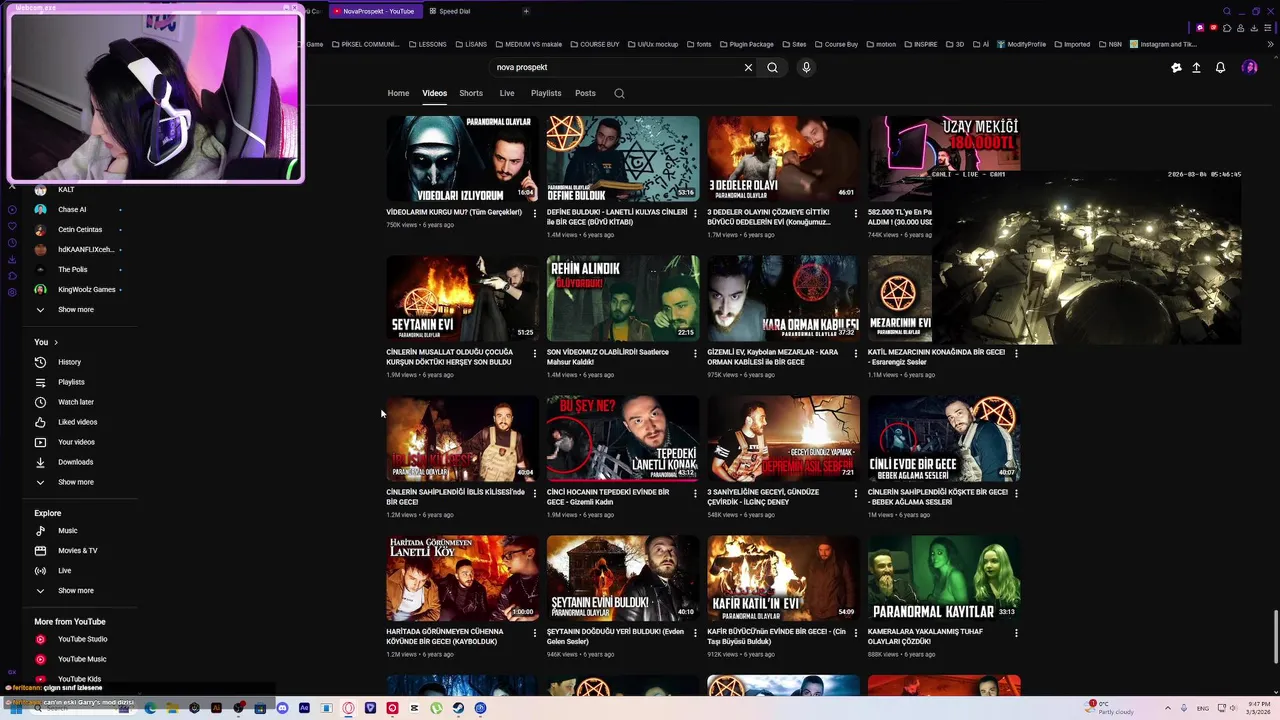Open the Plugin Package bookmark folder
This screenshot has width=1280, height=720.
pos(746,44)
